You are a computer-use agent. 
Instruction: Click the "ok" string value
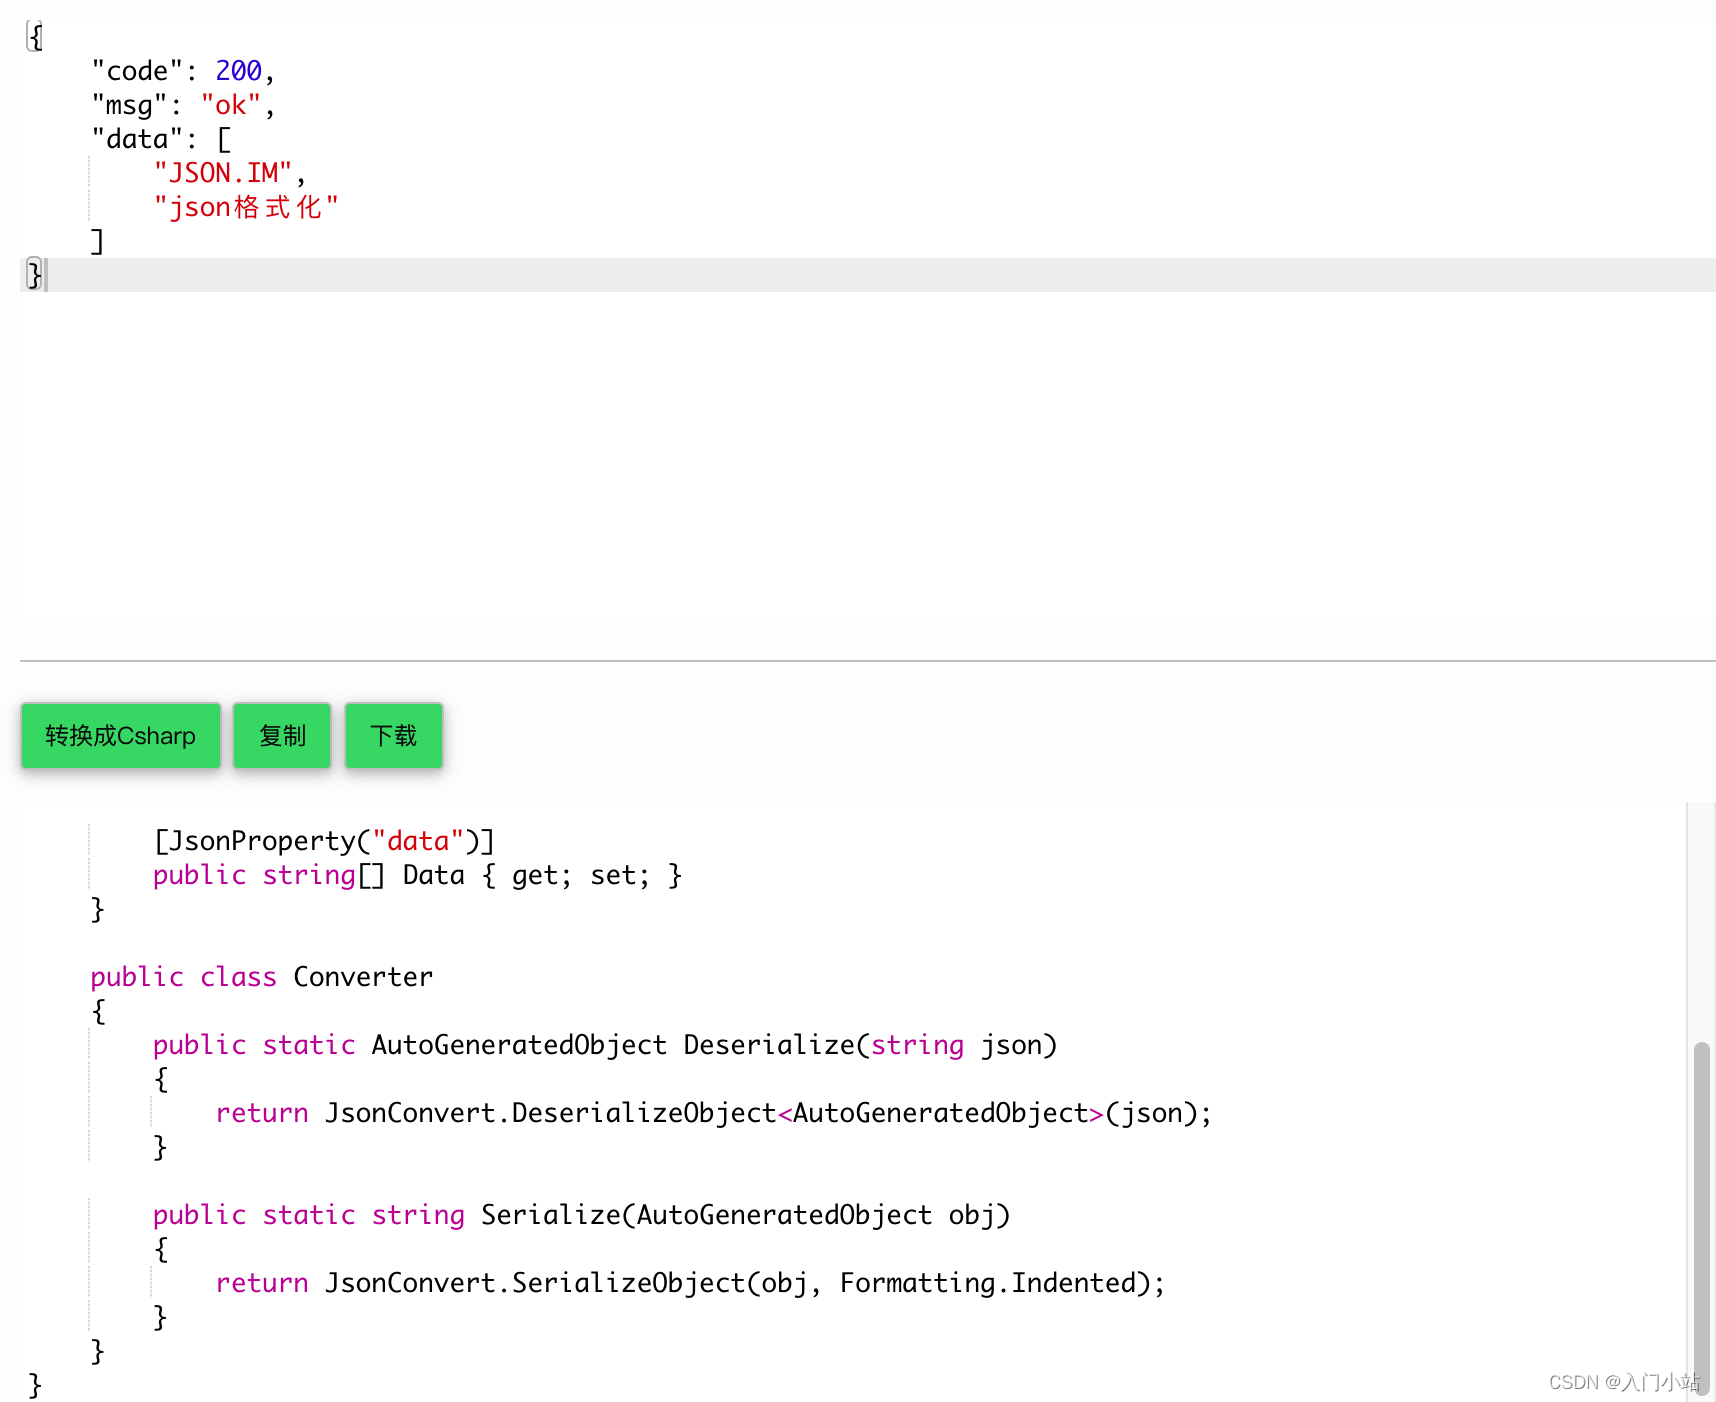point(231,105)
